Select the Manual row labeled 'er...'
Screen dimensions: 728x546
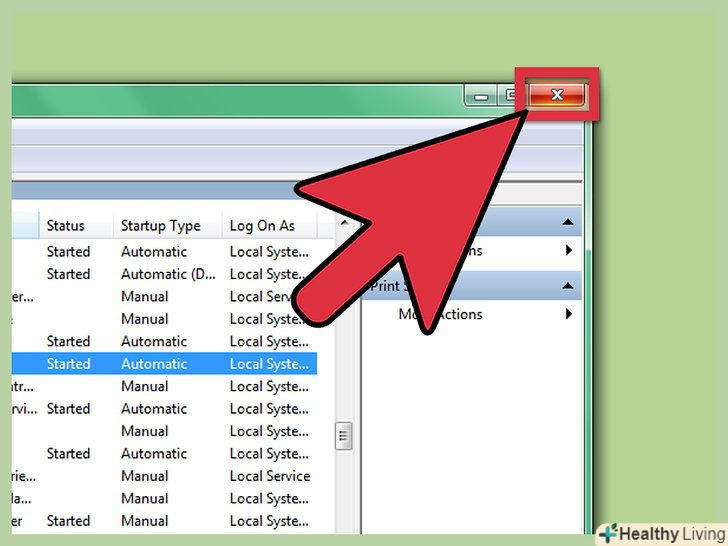(164, 296)
